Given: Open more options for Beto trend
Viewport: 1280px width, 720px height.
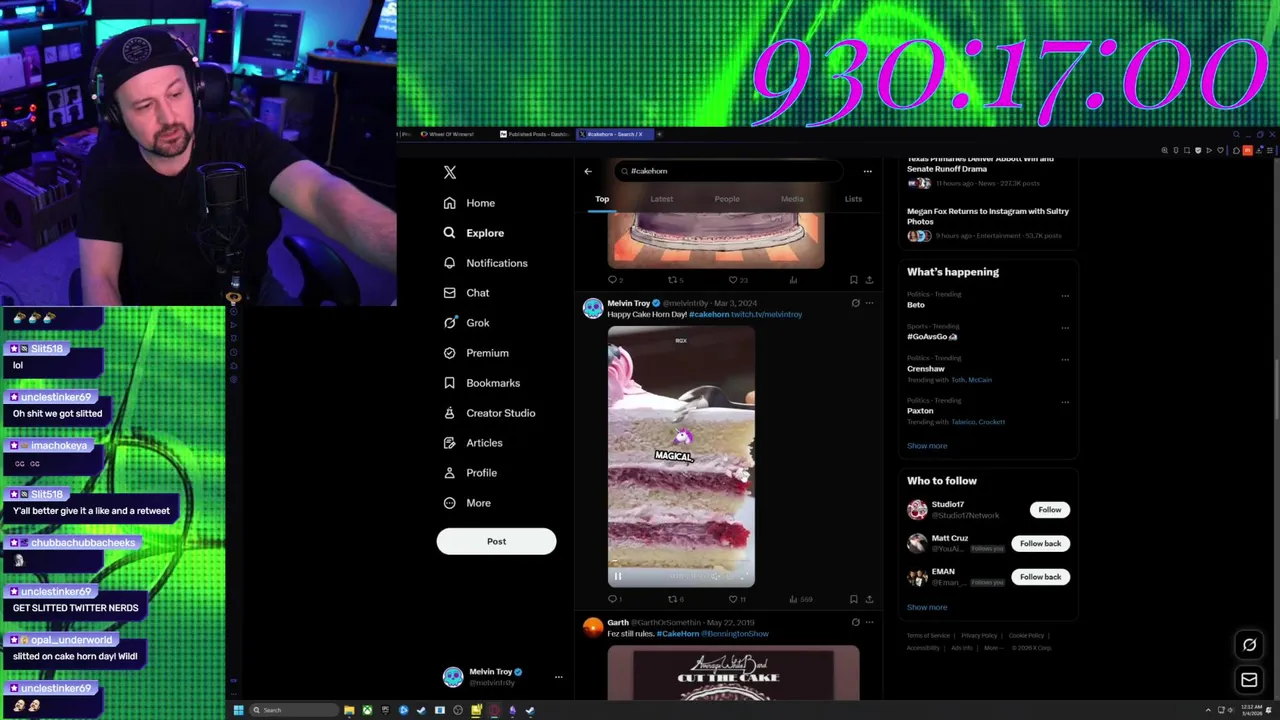Looking at the screenshot, I should pyautogui.click(x=1065, y=295).
